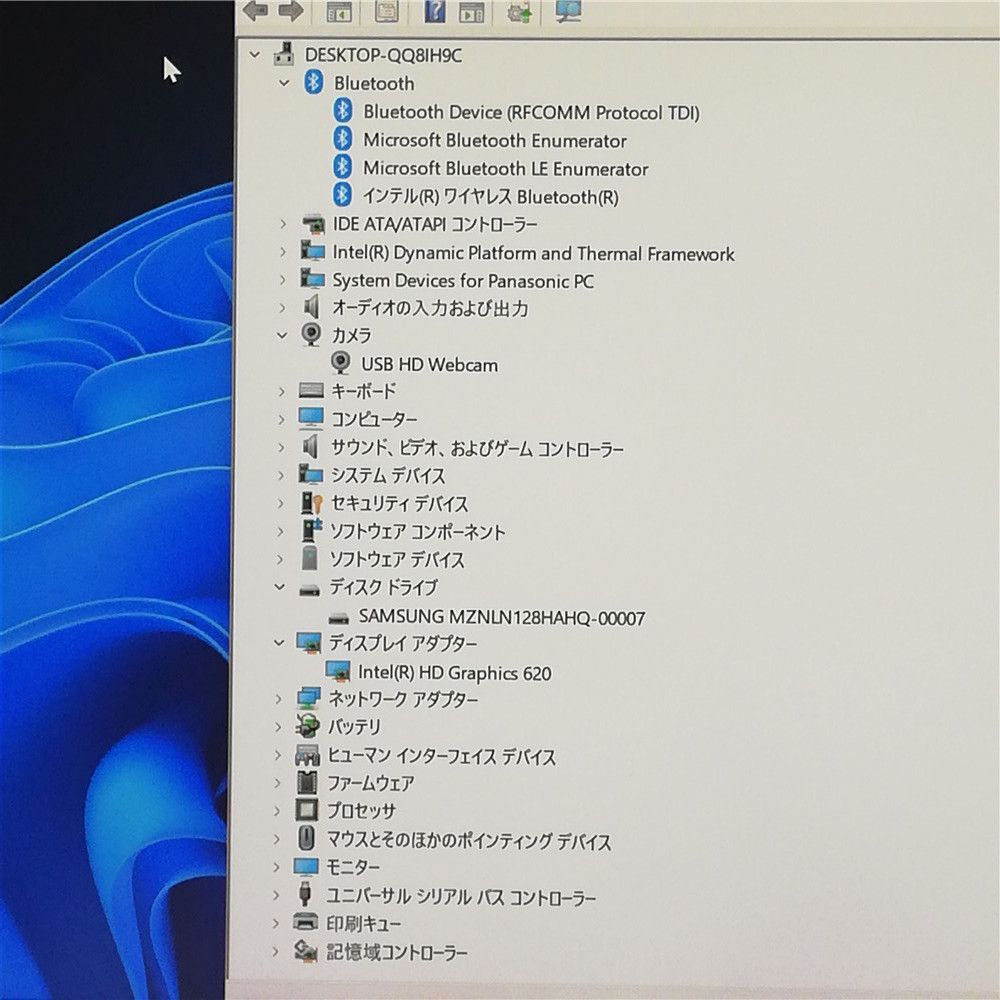The height and width of the screenshot is (1000, 1000).
Task: Click the icon of Bluetooth Device (RFCOMM Protocol TDI)
Action: (x=343, y=110)
